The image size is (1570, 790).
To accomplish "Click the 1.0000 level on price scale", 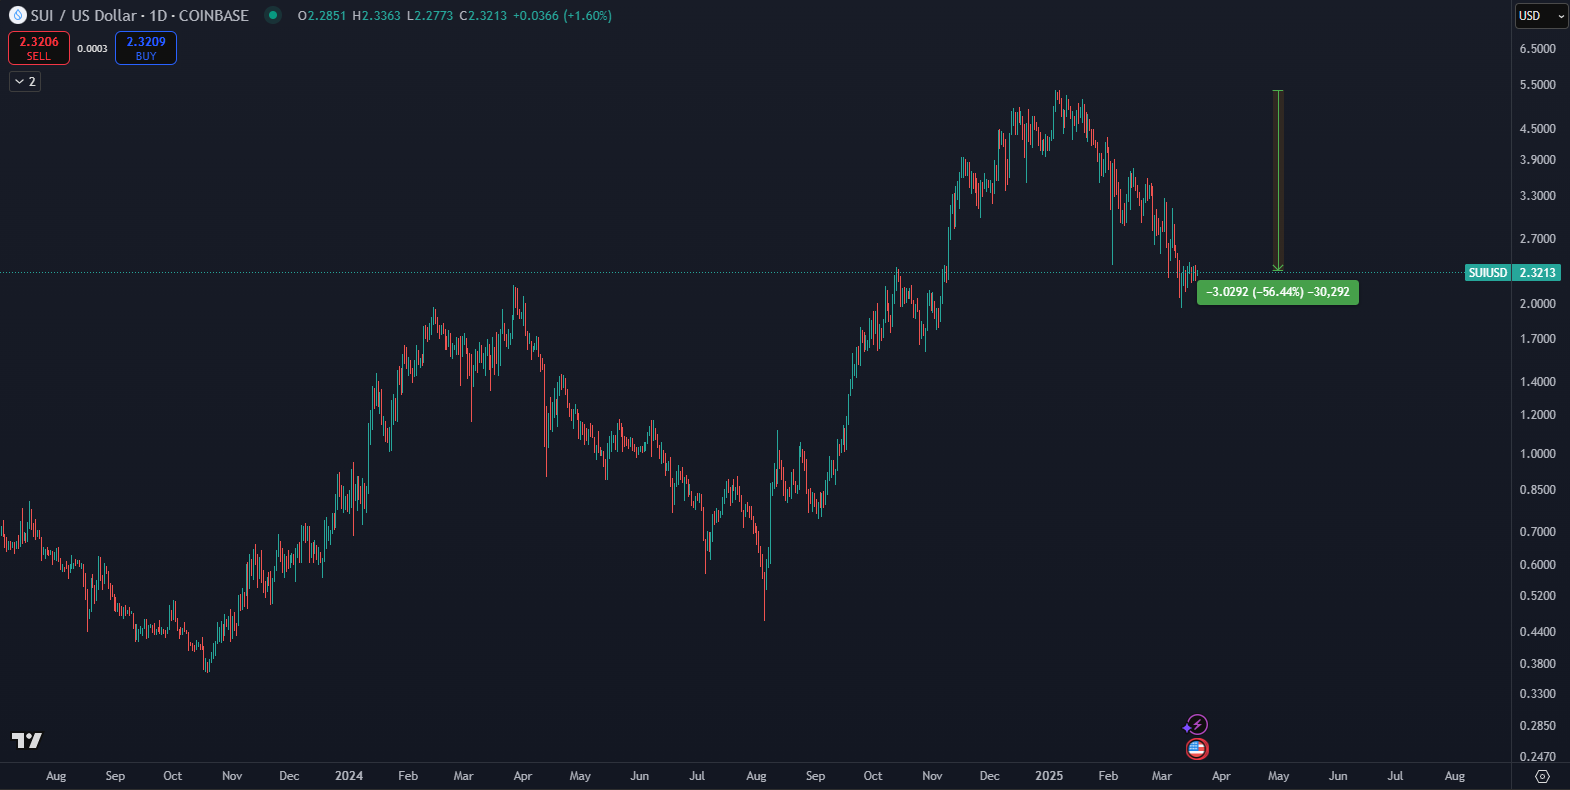I will [1537, 453].
